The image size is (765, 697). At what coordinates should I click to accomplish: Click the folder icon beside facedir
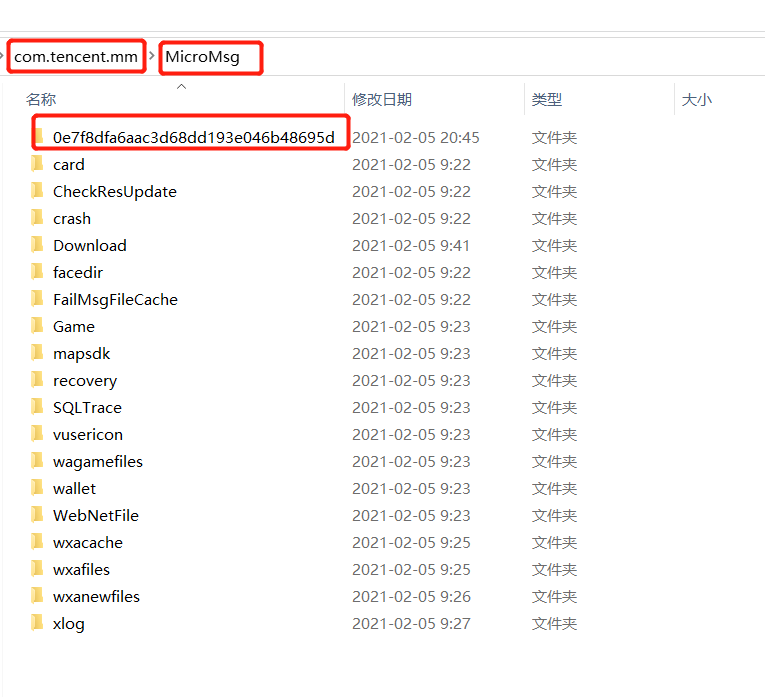[x=38, y=272]
